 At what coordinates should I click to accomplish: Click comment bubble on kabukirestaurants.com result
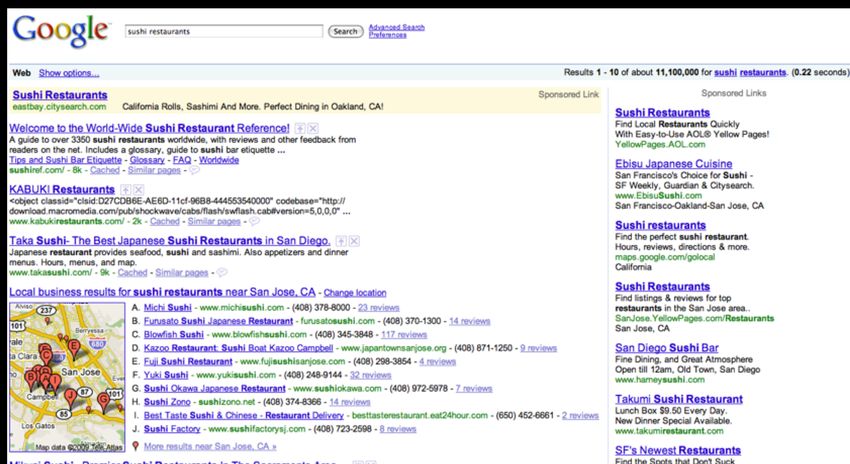(254, 221)
